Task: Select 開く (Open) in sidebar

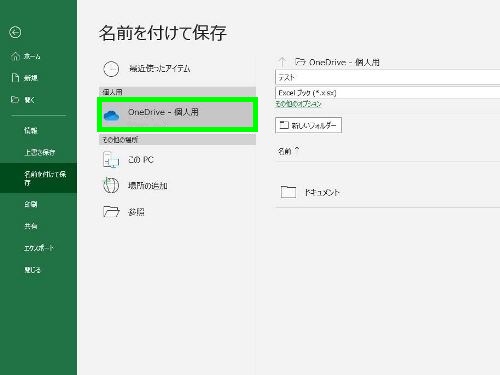Action: tap(29, 100)
